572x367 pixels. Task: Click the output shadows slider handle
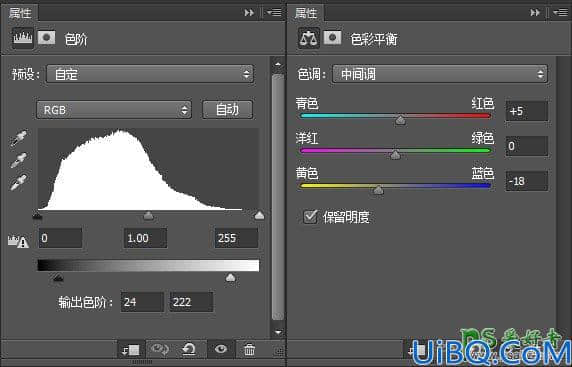(58, 278)
